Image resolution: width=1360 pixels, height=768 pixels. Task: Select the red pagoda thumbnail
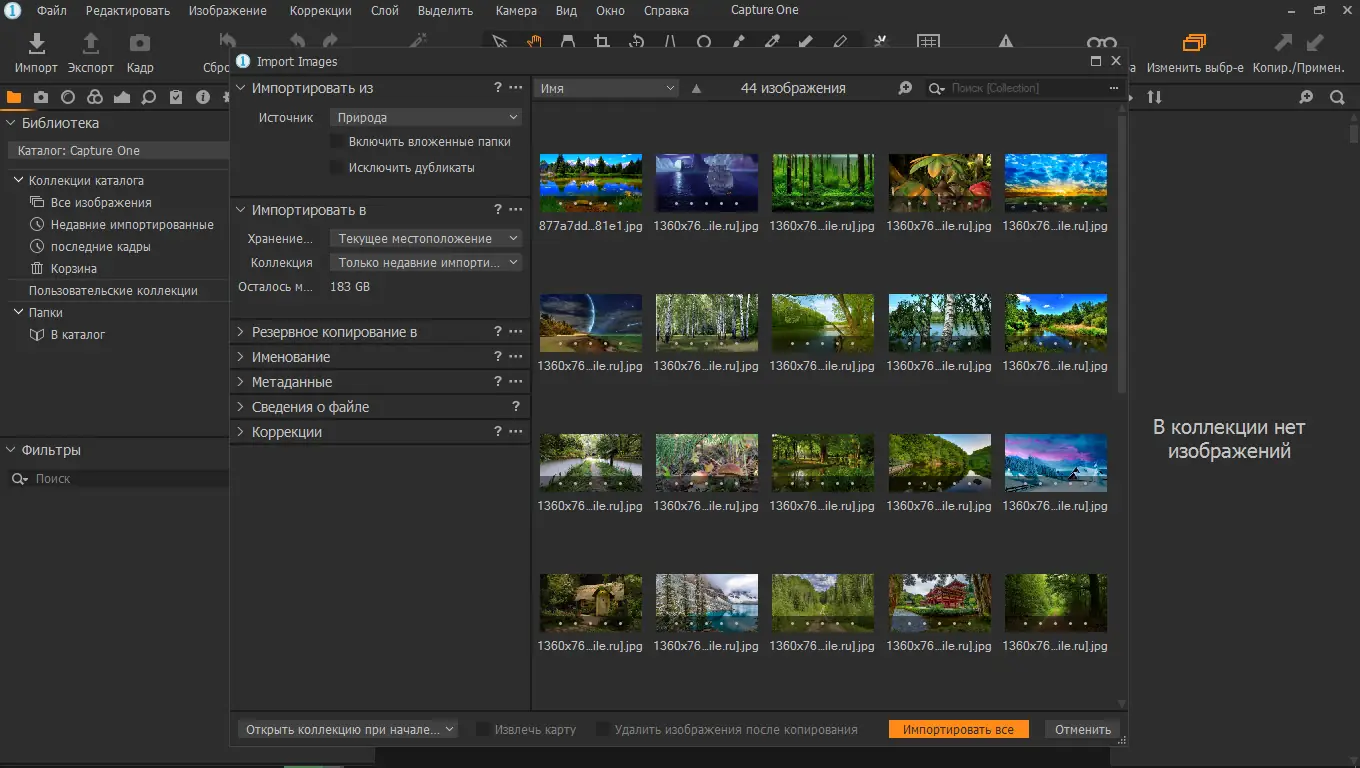(x=939, y=602)
